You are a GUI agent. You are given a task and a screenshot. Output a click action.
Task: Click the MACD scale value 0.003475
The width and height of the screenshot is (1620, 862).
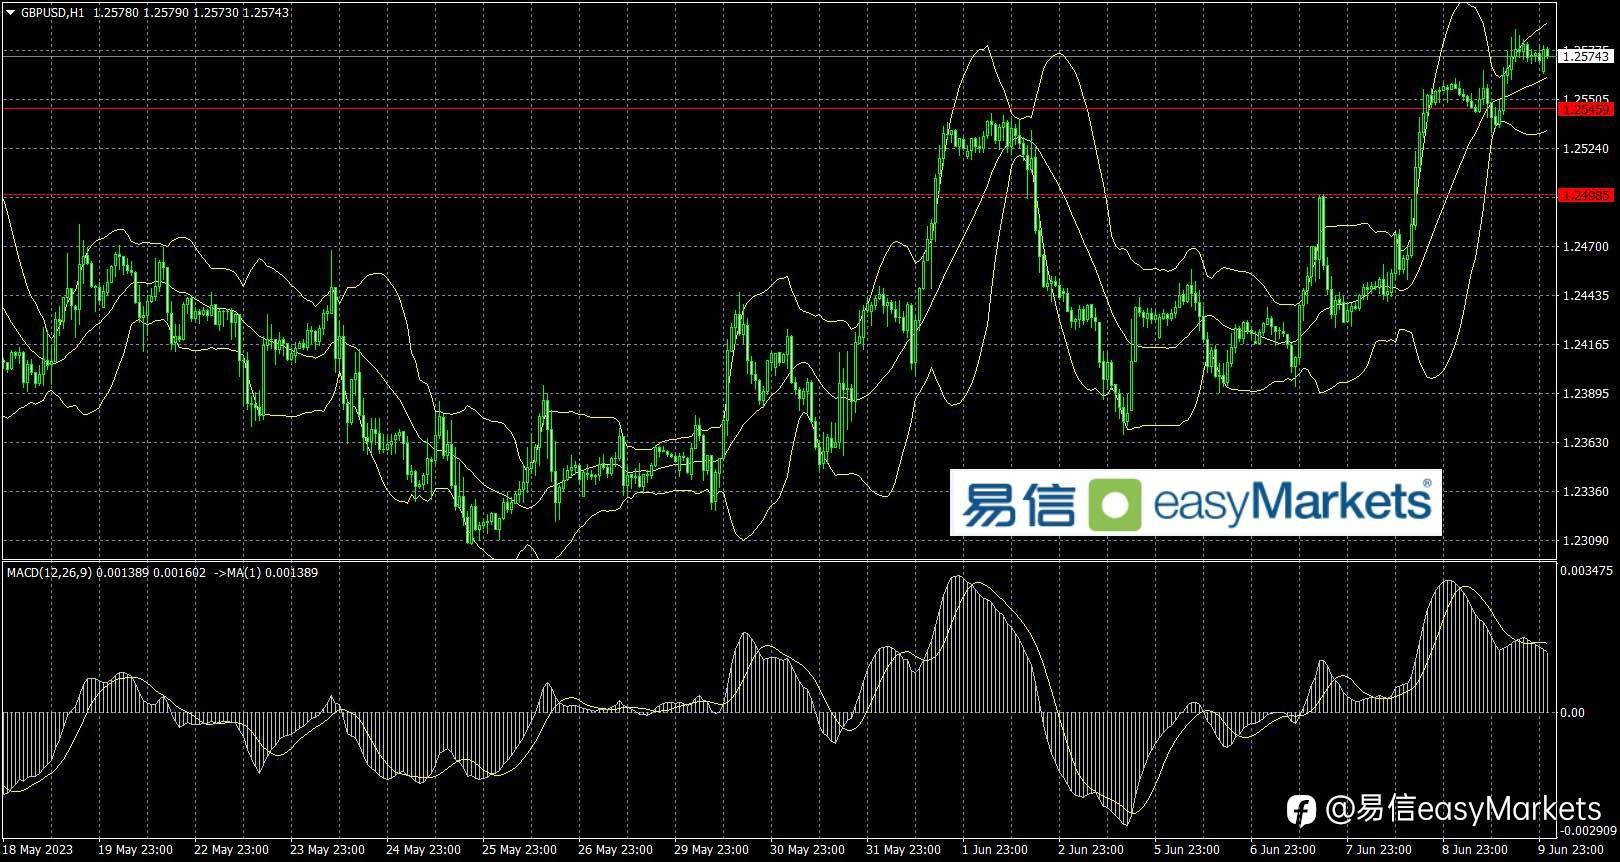pyautogui.click(x=1586, y=570)
